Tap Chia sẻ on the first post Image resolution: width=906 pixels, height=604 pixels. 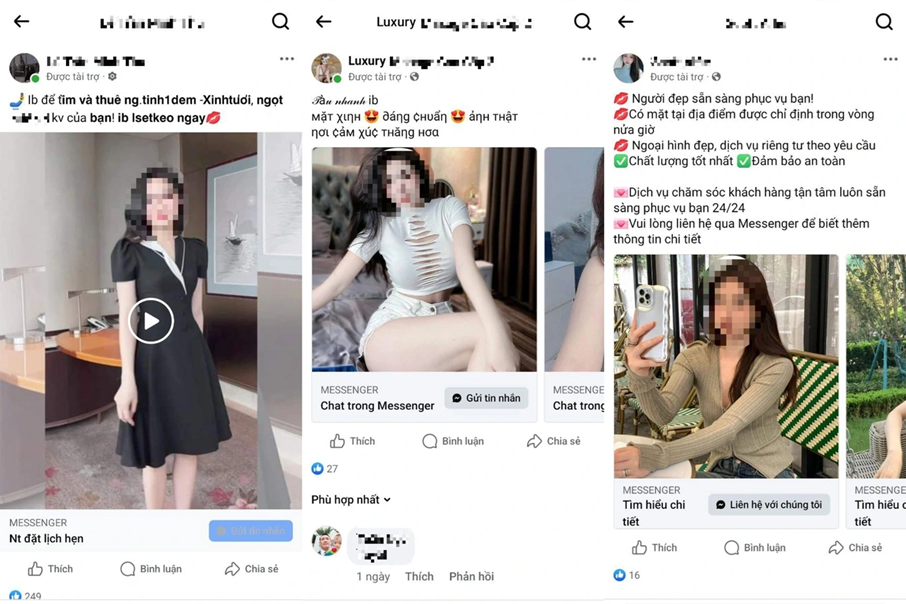pos(251,569)
